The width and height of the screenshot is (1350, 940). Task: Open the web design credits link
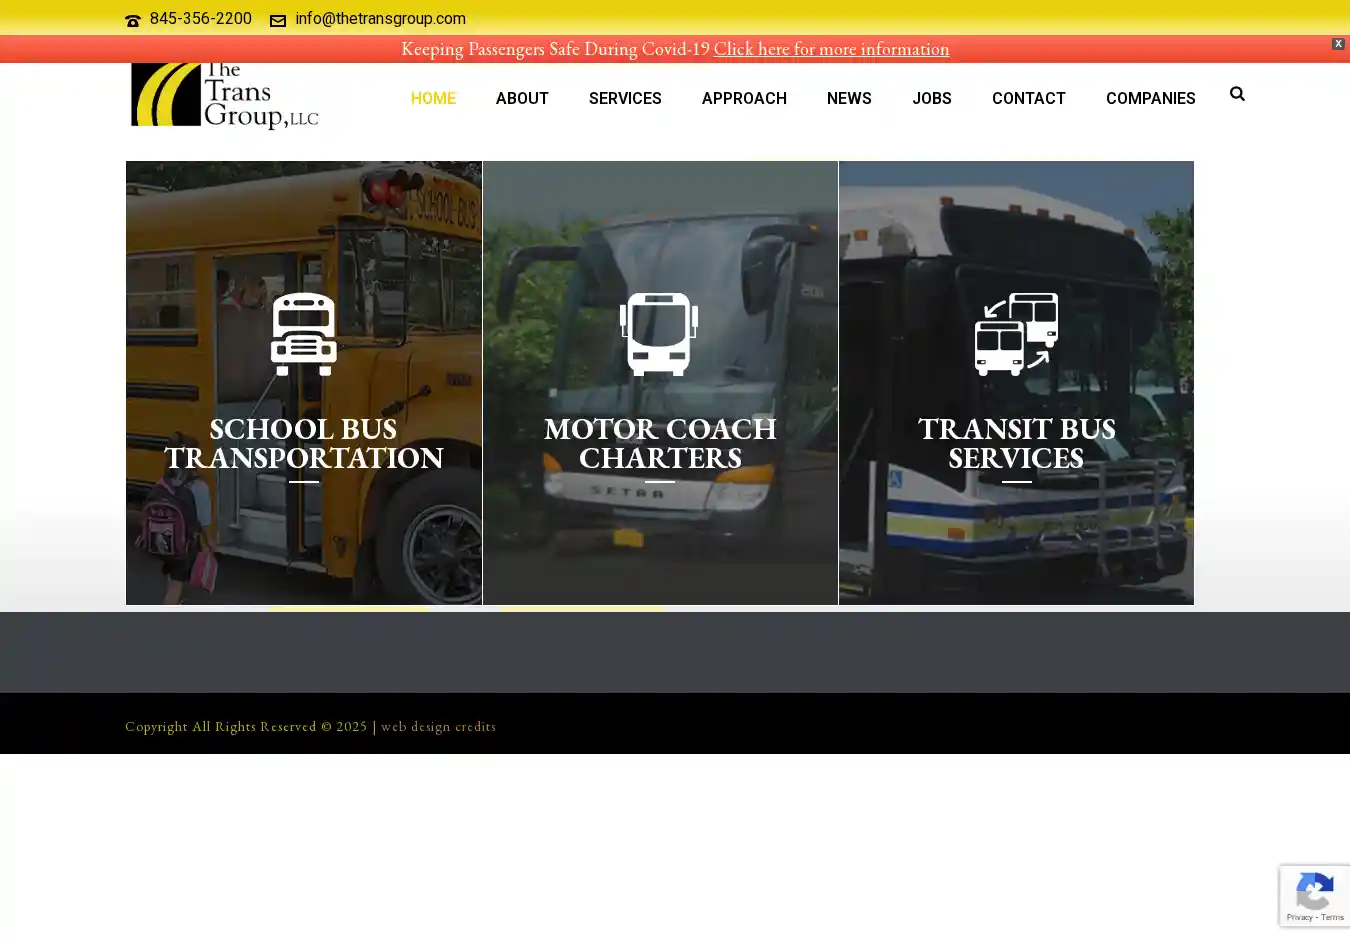coord(438,727)
